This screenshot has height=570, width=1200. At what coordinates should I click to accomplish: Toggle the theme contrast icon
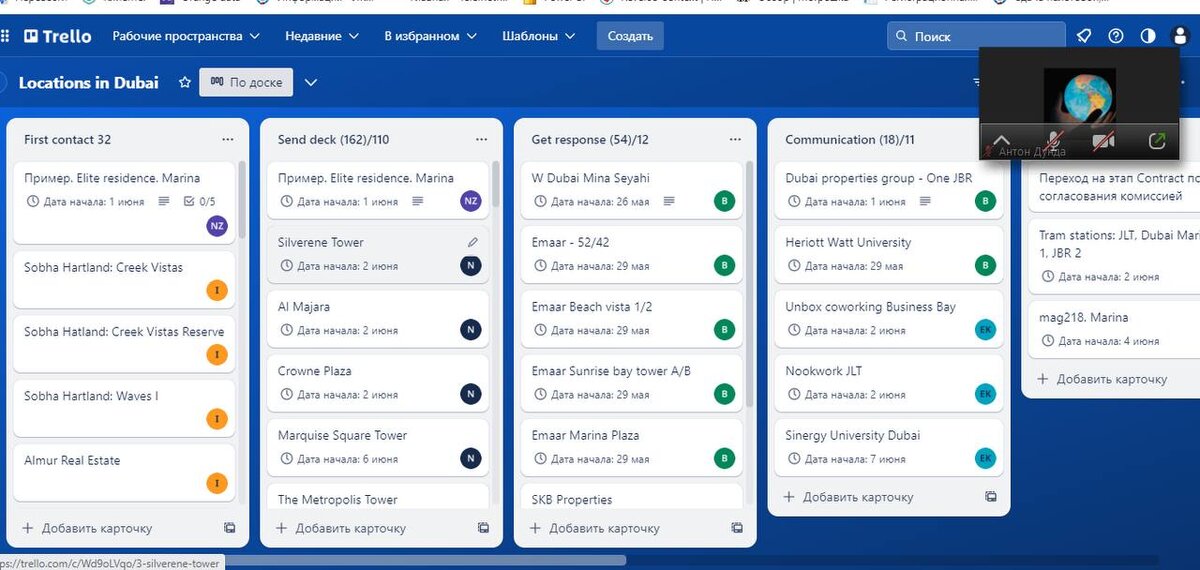pyautogui.click(x=1148, y=36)
